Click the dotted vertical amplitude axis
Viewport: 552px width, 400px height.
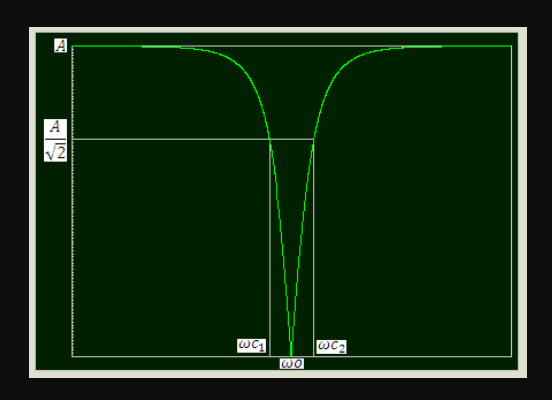point(73,201)
